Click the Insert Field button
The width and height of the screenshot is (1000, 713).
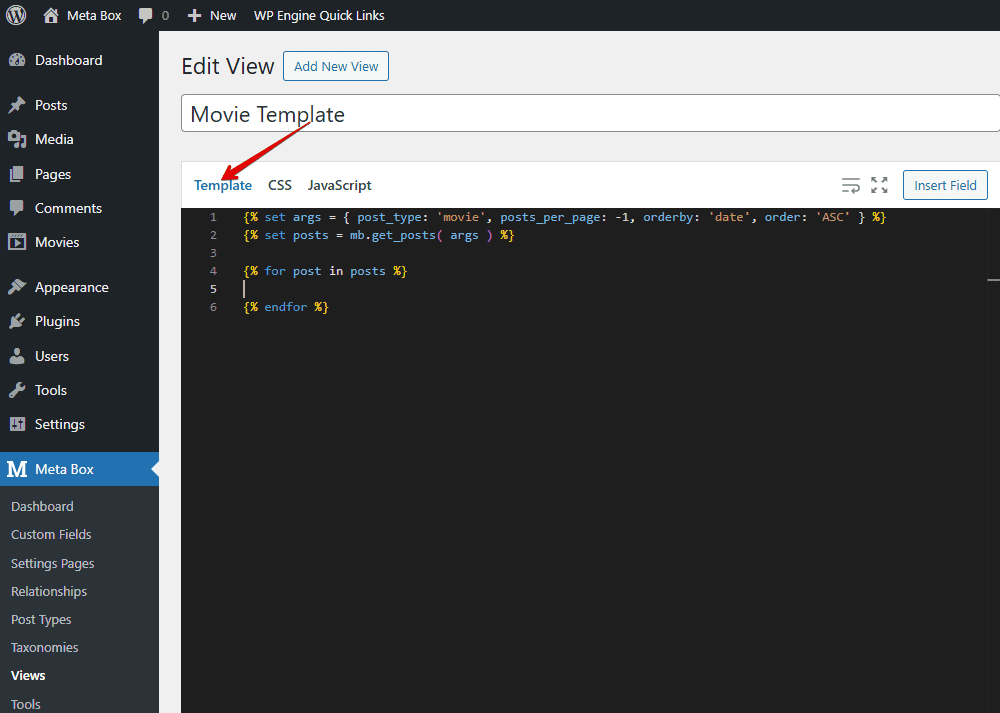[944, 184]
